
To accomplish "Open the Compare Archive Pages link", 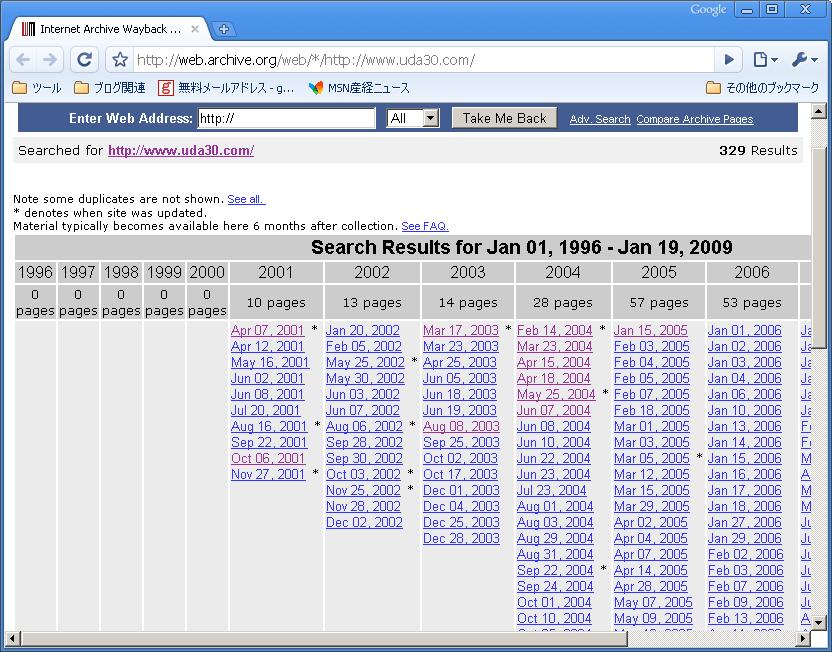I will [695, 119].
